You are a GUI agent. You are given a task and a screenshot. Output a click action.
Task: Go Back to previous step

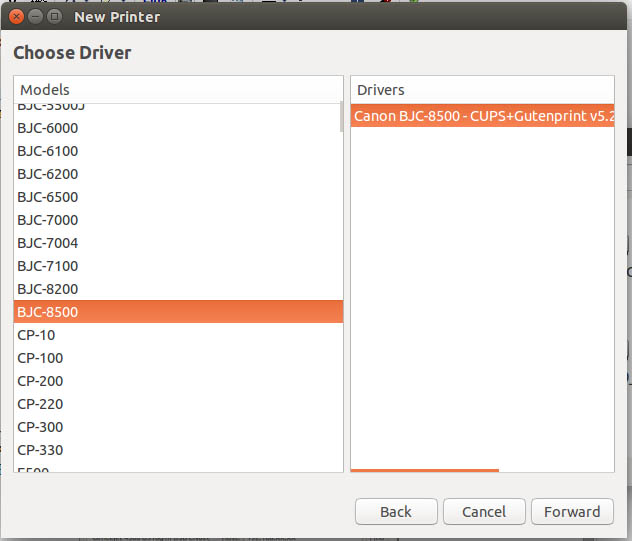coord(396,512)
